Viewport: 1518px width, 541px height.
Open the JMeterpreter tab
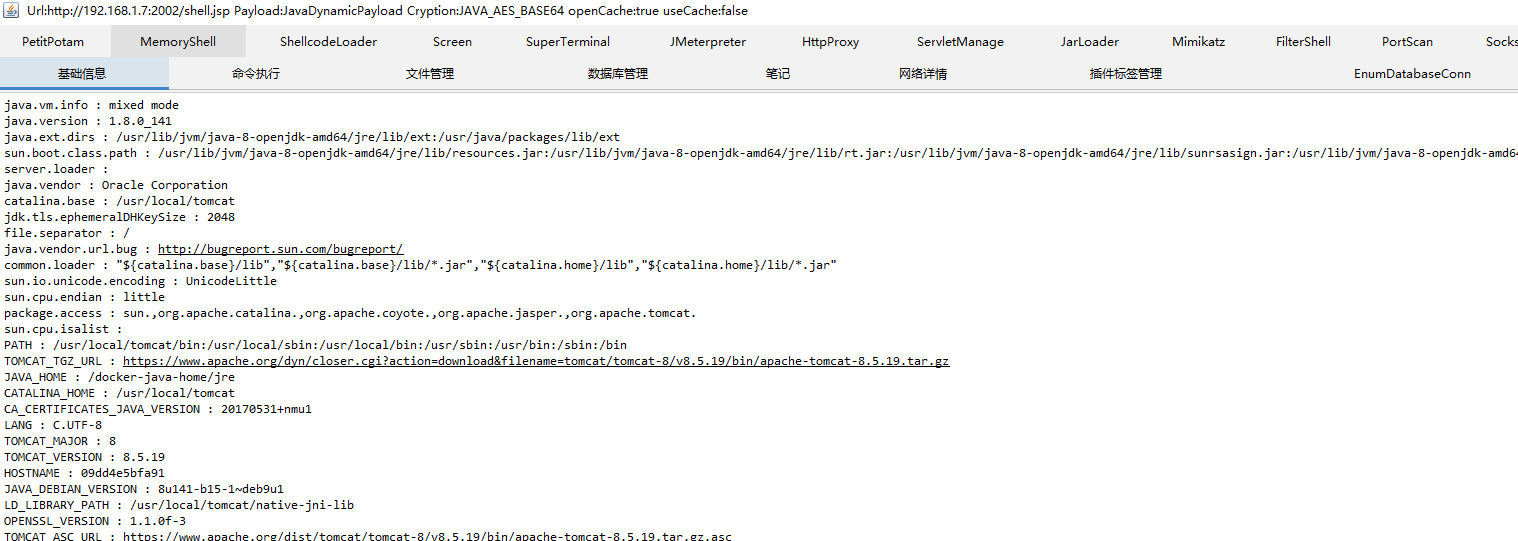tap(708, 42)
